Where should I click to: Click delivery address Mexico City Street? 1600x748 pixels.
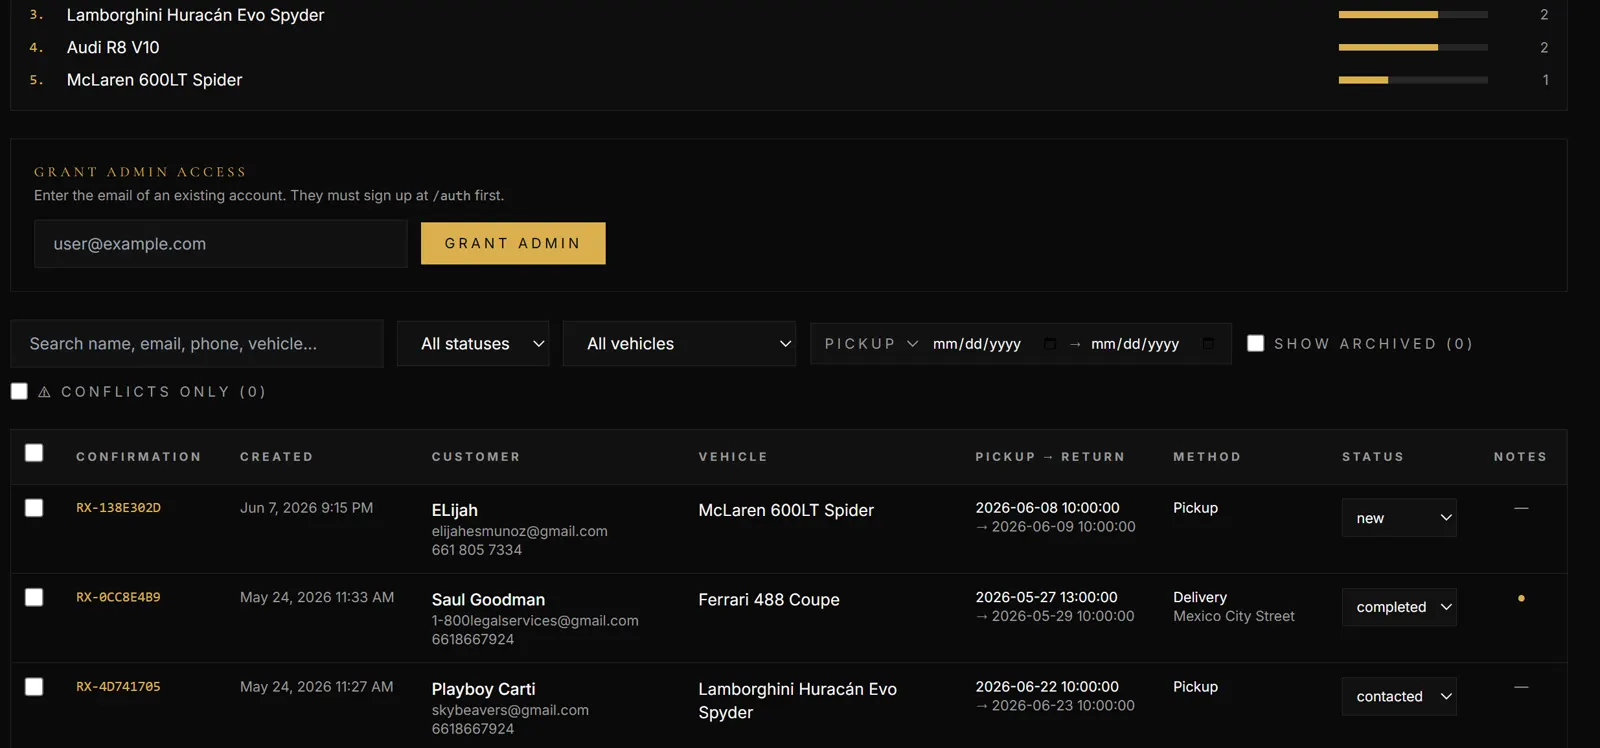1234,616
